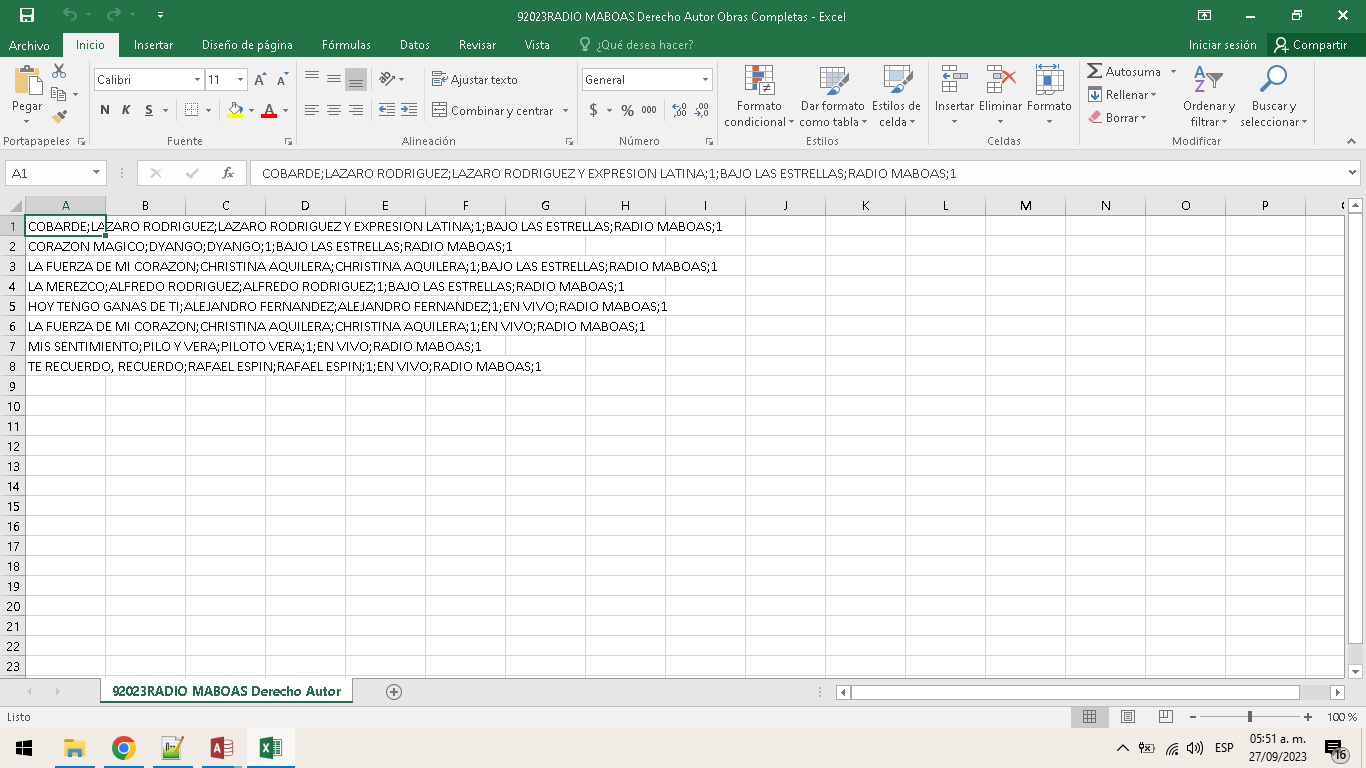This screenshot has width=1366, height=768.
Task: Align text to bottom of cell
Action: point(356,79)
